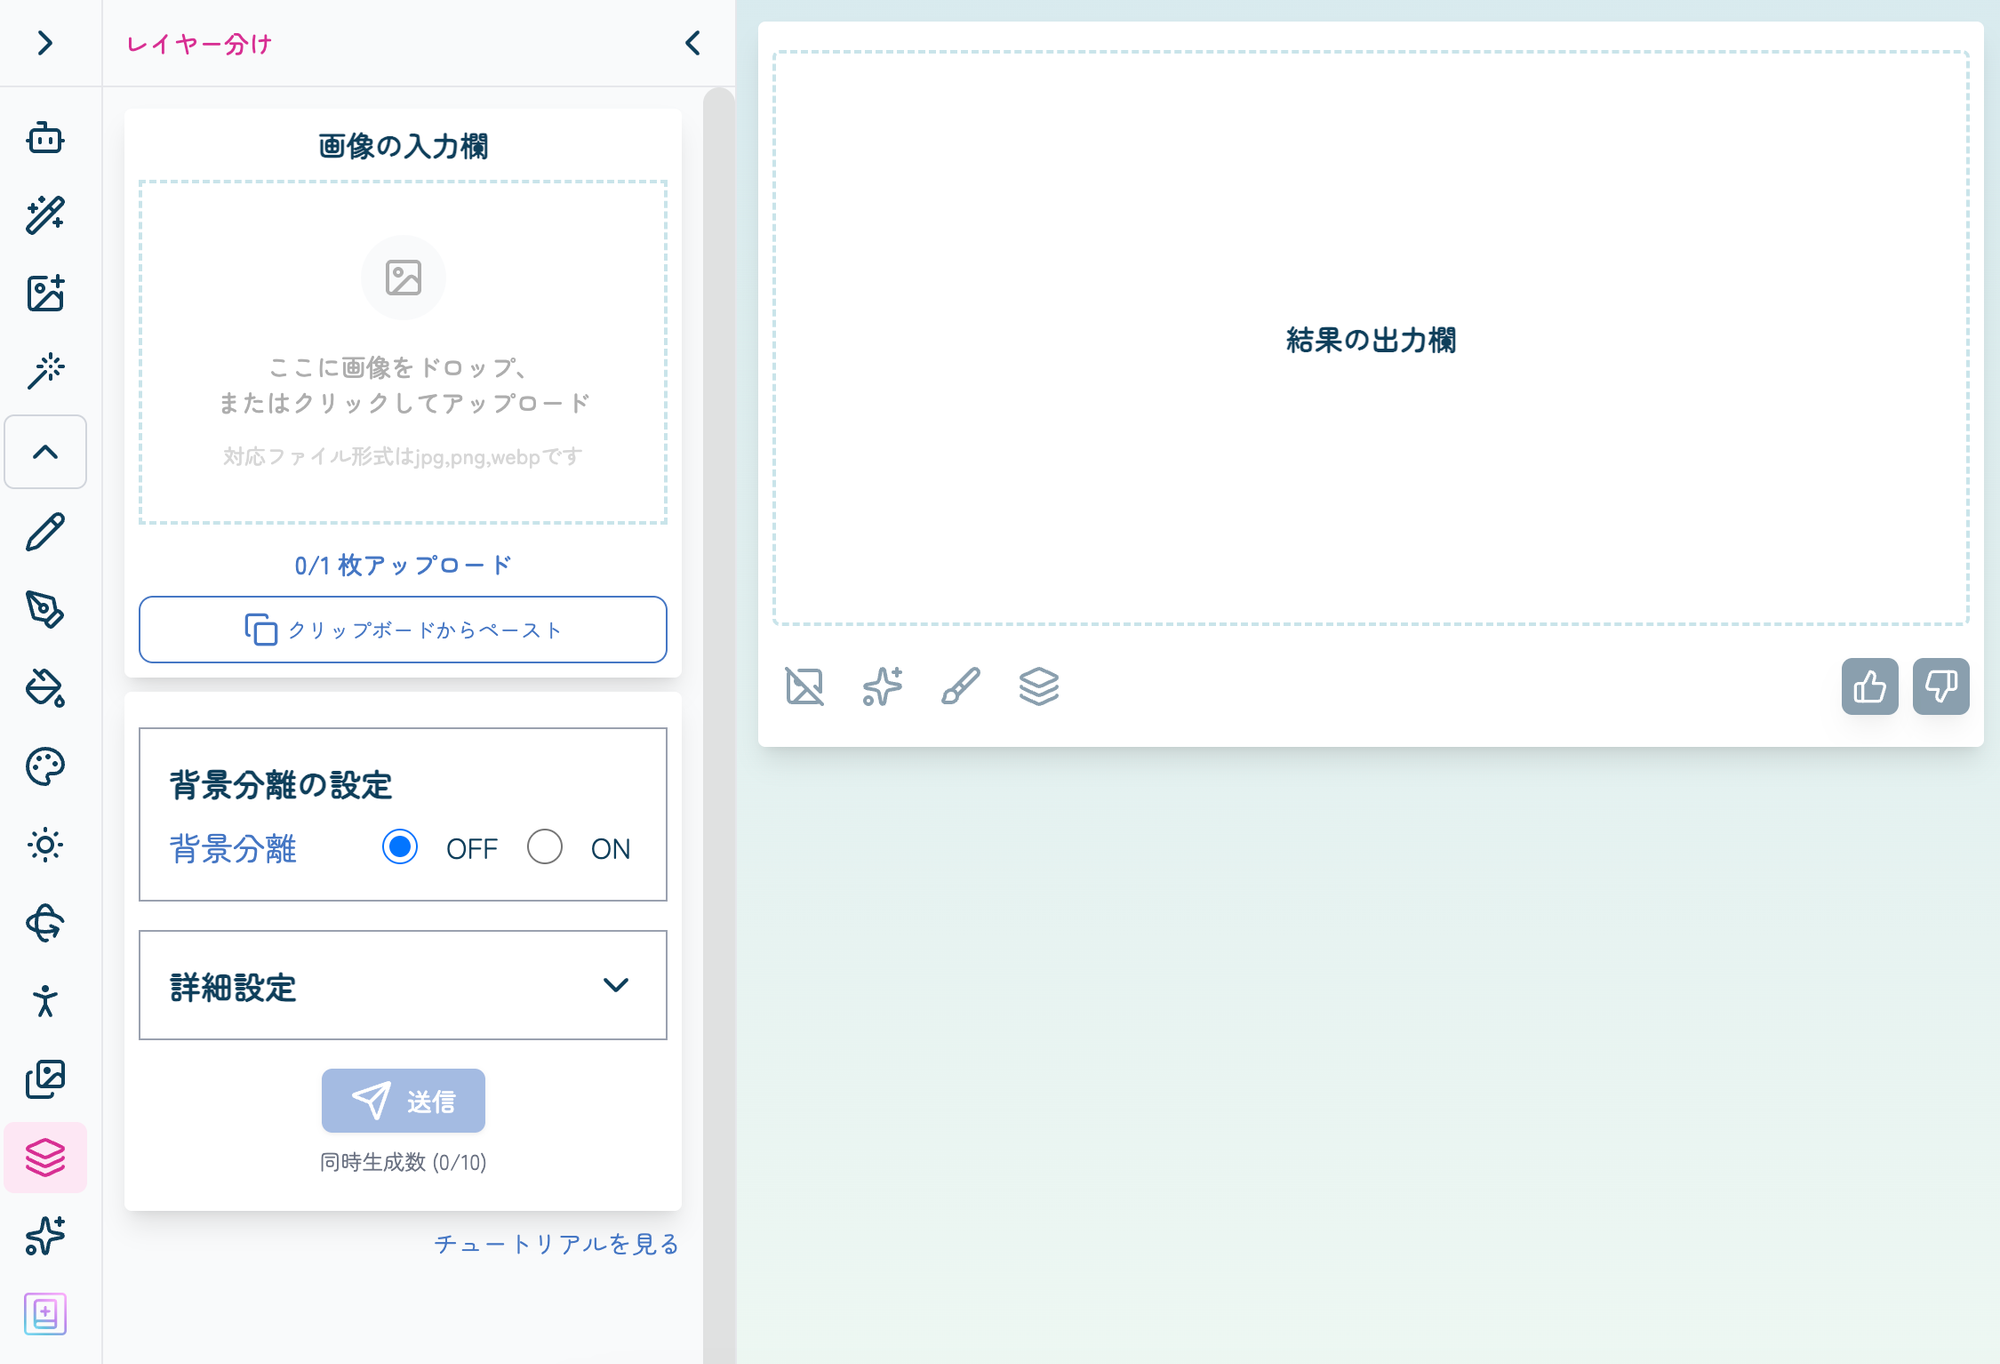Click the image drop upload area
This screenshot has width=2000, height=1364.
(x=402, y=352)
